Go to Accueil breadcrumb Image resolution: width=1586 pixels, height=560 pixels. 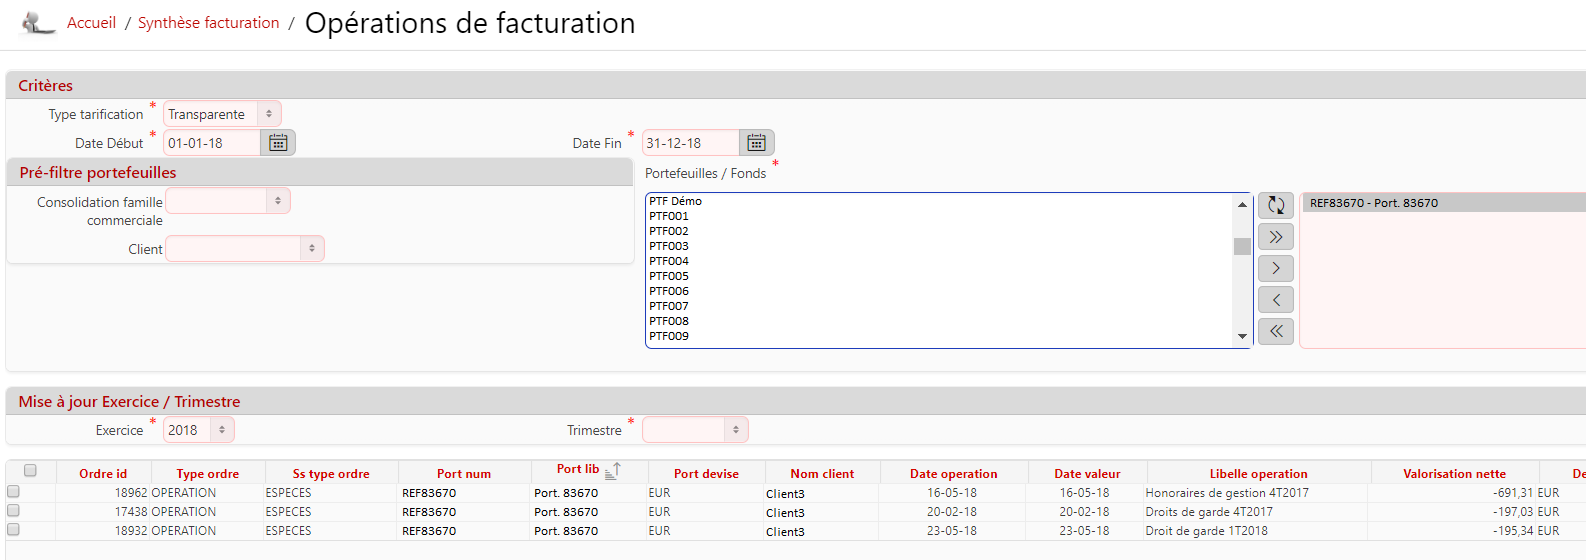click(x=91, y=23)
